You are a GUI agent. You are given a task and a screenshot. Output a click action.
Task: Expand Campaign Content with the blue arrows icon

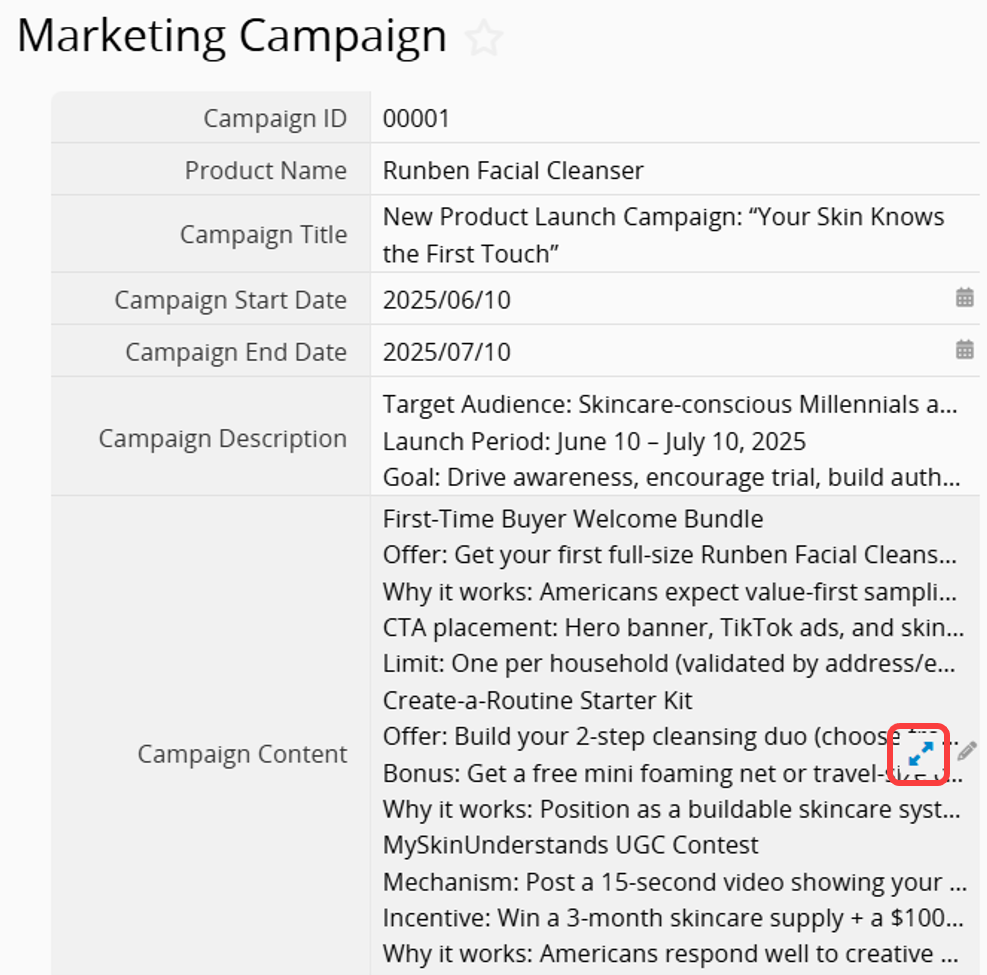pos(921,753)
